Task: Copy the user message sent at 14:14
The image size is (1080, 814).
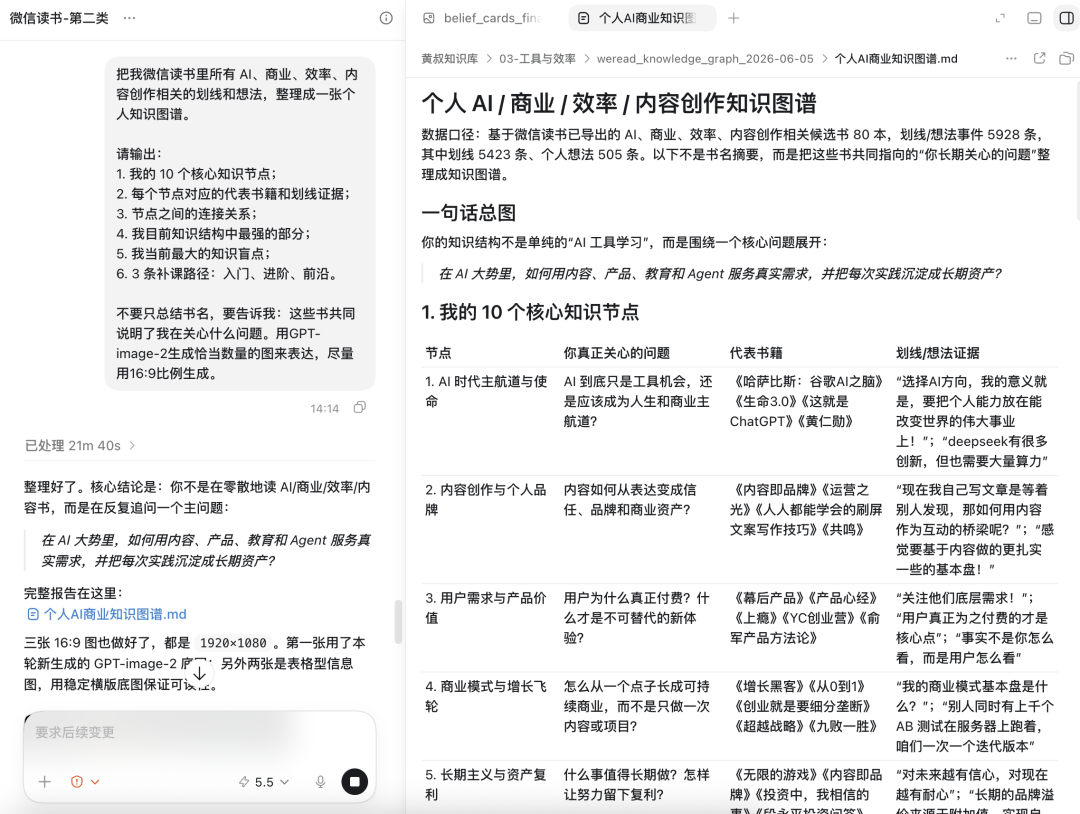Action: click(x=360, y=408)
